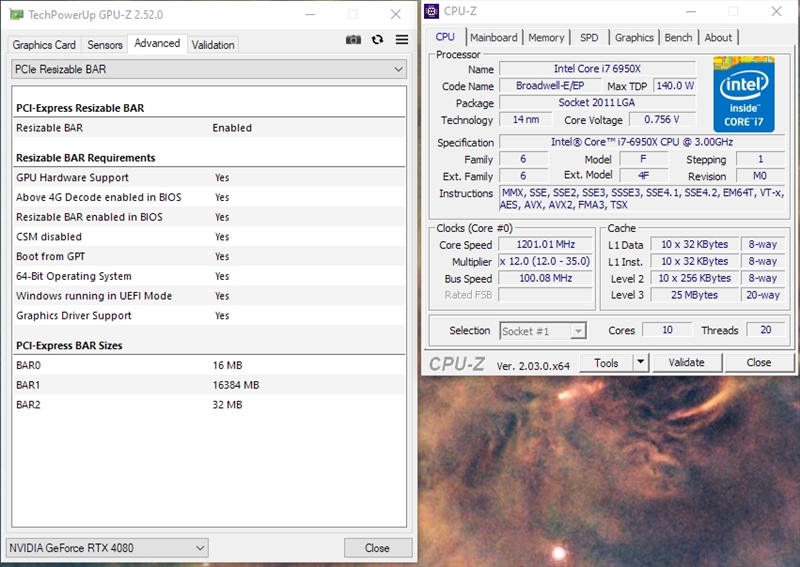The width and height of the screenshot is (800, 567).
Task: Click the CPU-Z title bar app icon
Action: (x=432, y=12)
